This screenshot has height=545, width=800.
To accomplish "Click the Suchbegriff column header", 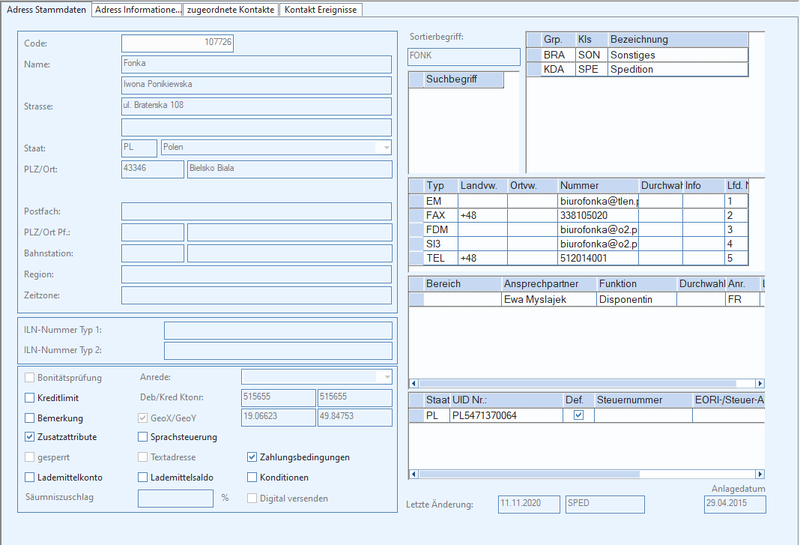I will tap(463, 79).
